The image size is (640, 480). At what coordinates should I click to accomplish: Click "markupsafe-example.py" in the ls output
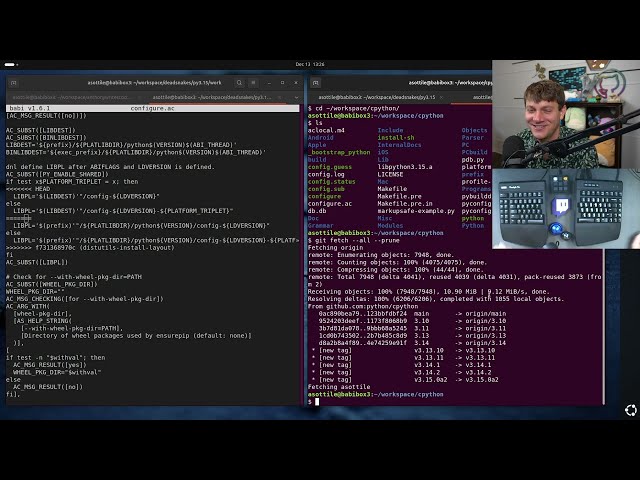[416, 211]
